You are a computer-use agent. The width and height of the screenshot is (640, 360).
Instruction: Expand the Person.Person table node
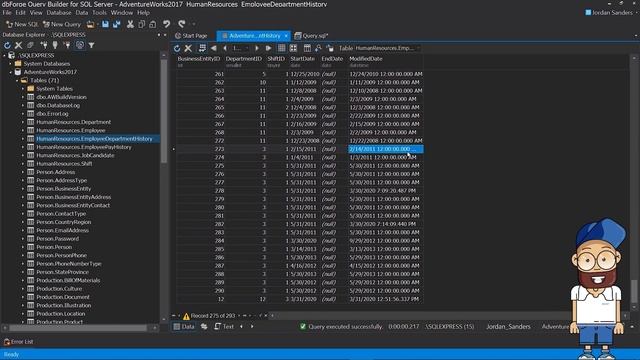(x=23, y=247)
